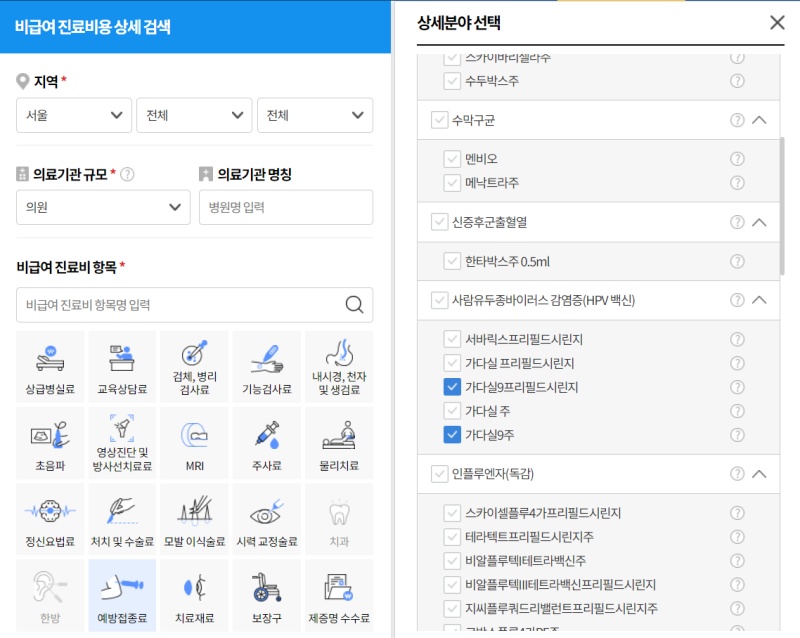Image resolution: width=800 pixels, height=638 pixels.
Task: Show help for 가다실9주
Action: [737, 435]
